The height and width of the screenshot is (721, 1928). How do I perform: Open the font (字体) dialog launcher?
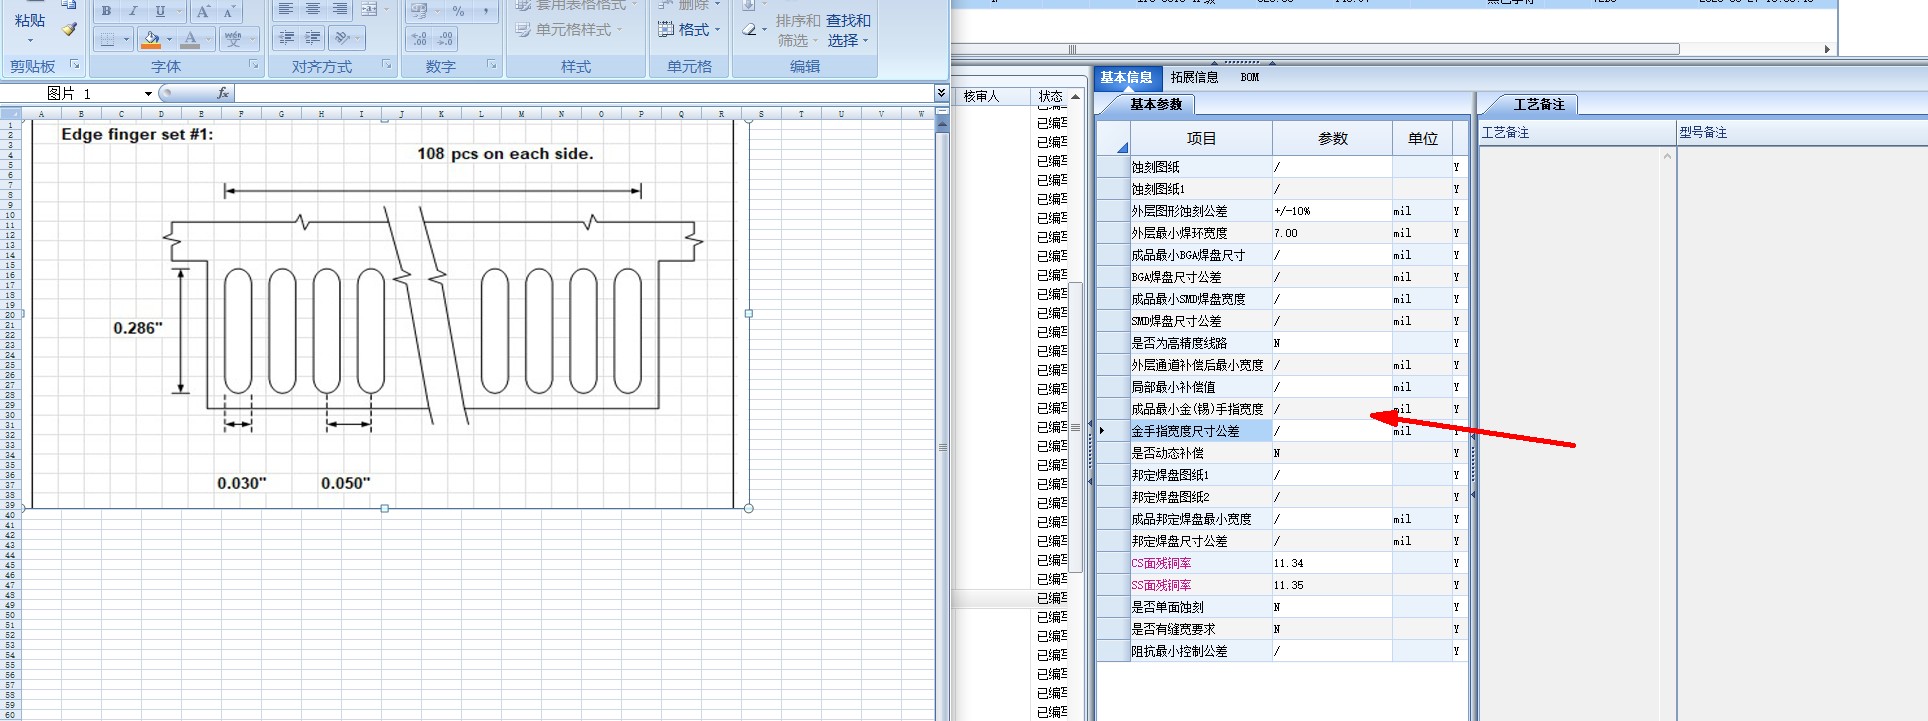tap(253, 65)
